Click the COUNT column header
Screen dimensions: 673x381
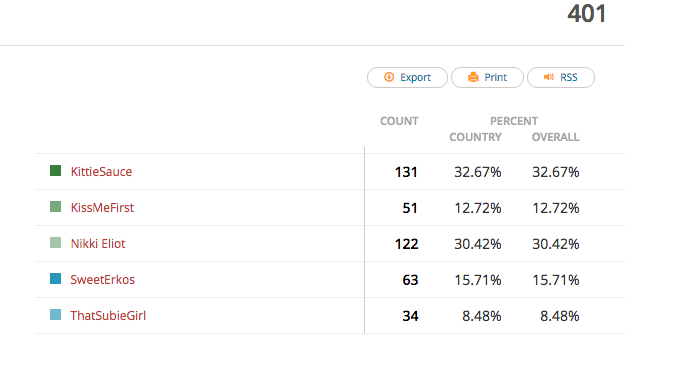[x=399, y=121]
